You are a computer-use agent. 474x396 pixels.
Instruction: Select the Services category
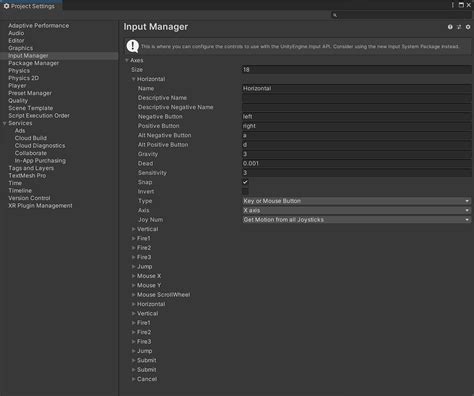(20, 123)
